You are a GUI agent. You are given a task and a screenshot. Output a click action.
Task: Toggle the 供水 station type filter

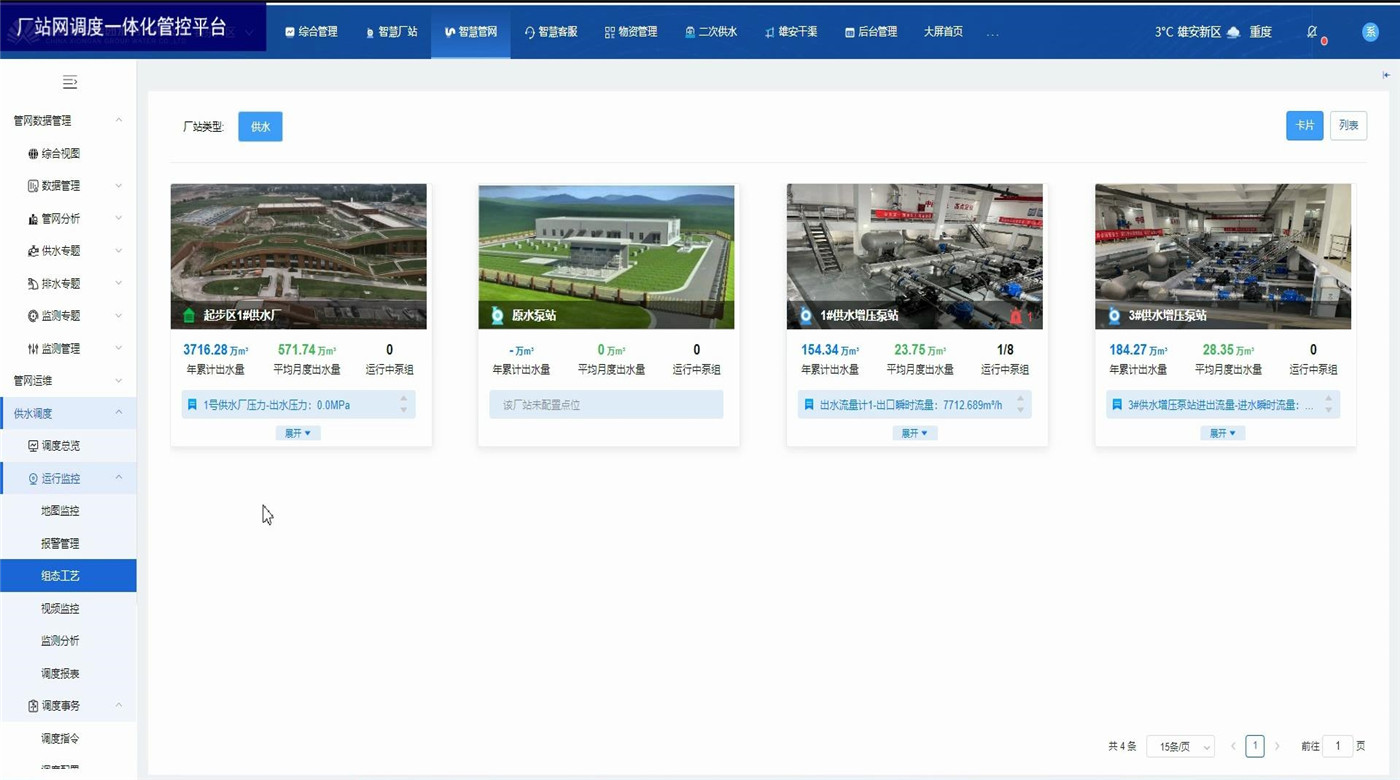(260, 127)
